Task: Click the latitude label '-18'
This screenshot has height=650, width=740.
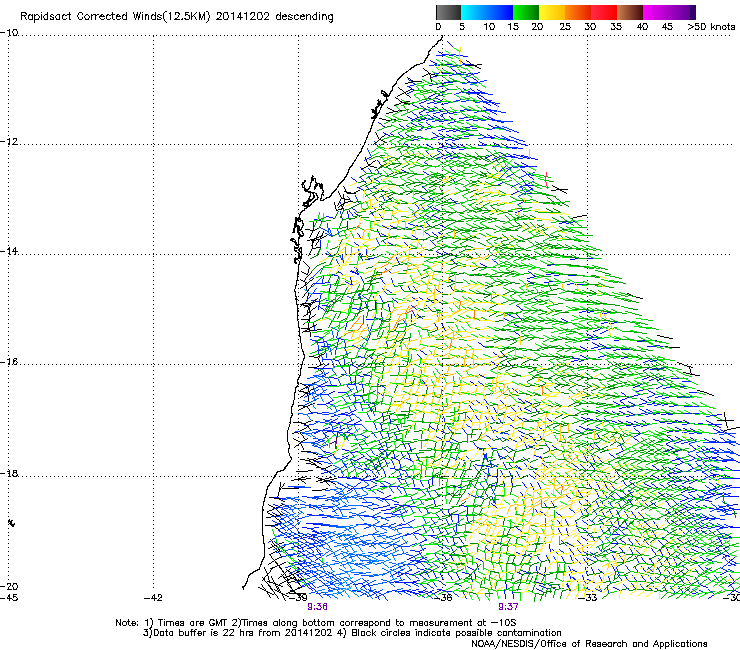Action: 9,473
